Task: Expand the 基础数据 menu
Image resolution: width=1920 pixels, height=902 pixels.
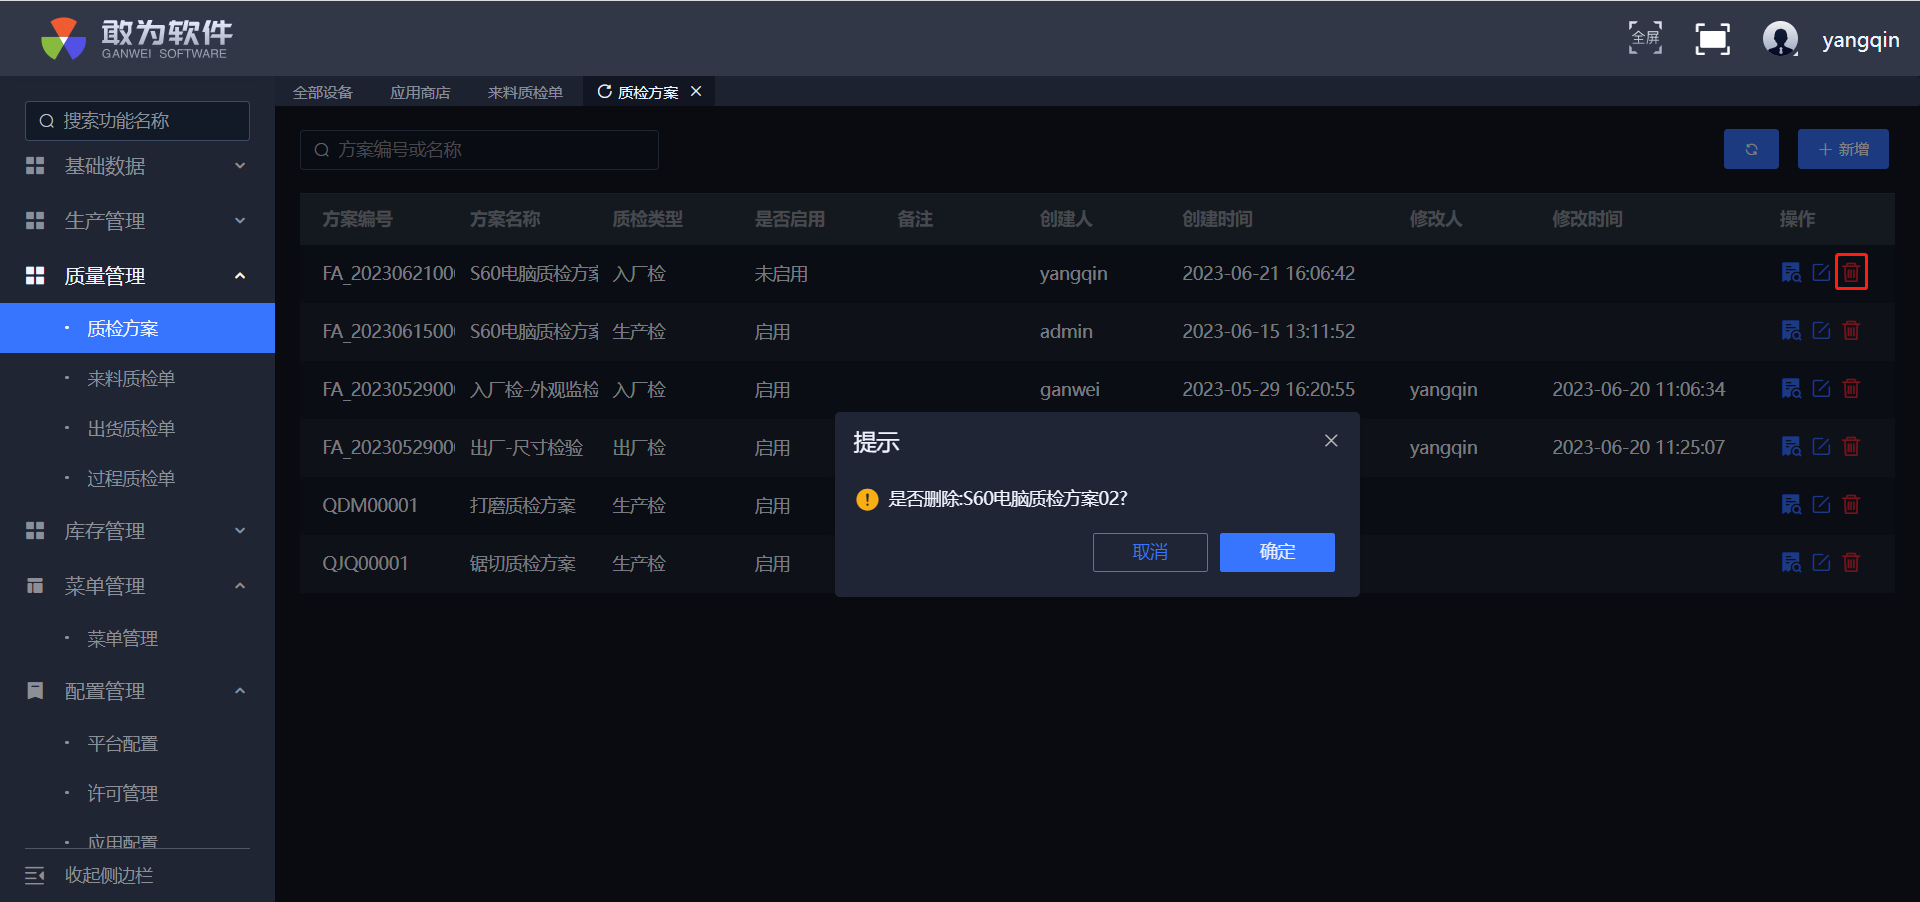Action: tap(137, 166)
